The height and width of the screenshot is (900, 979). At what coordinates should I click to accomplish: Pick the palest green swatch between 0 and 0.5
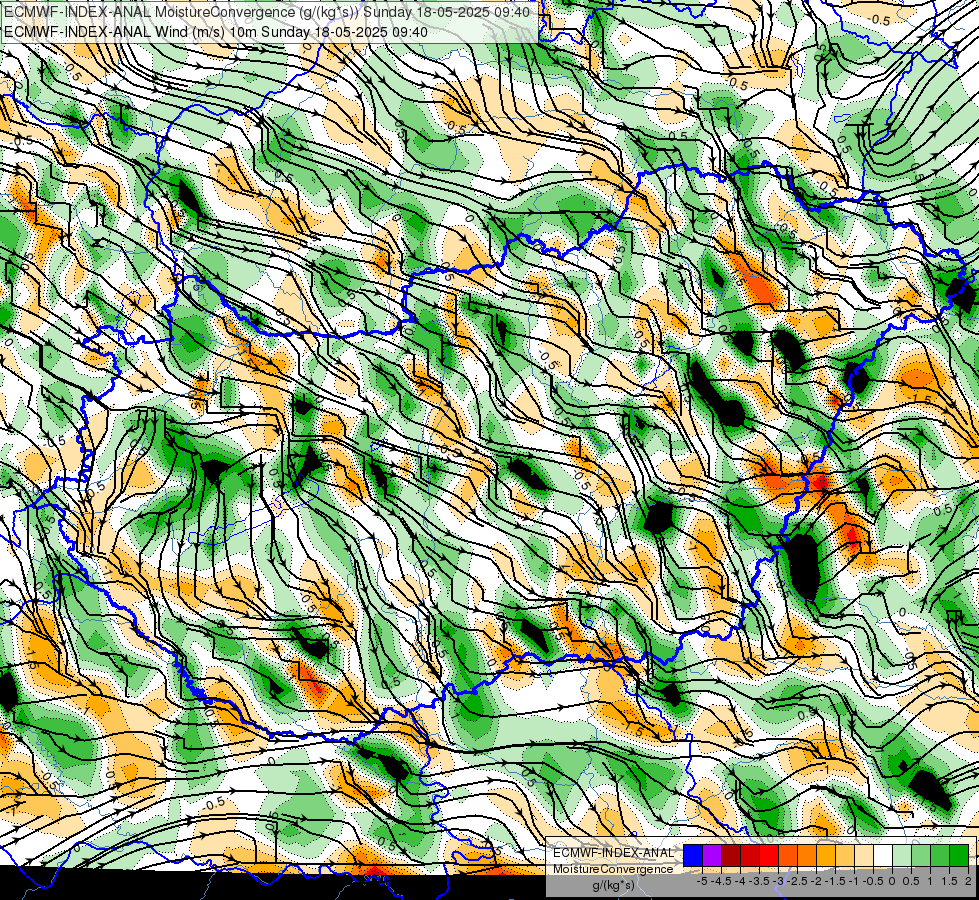coord(902,855)
